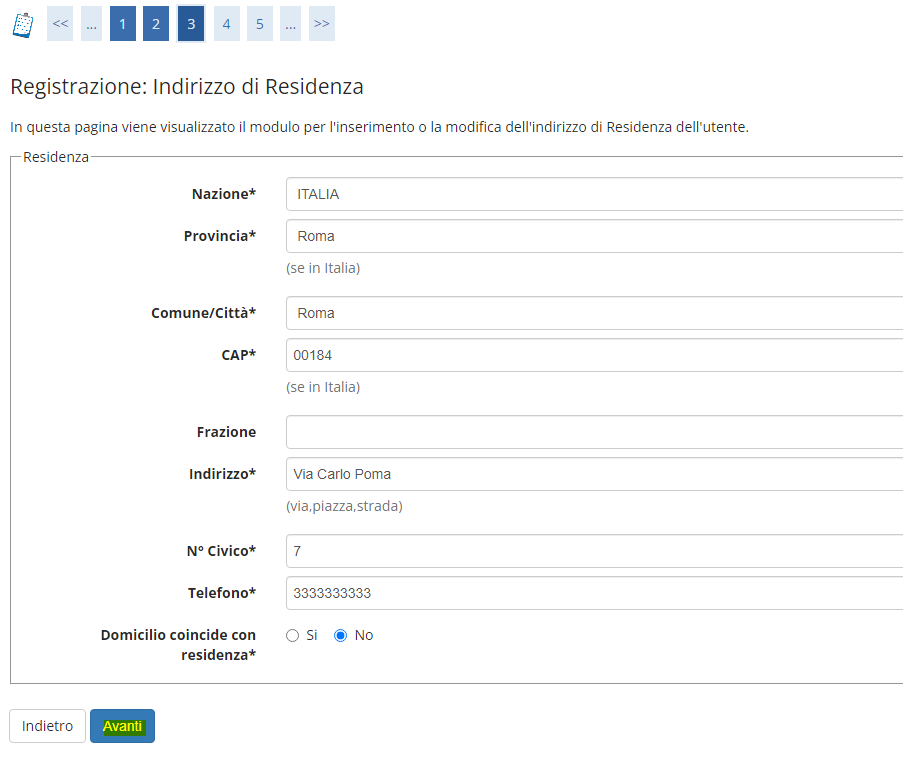Select Si for domicilio coincide
The image size is (903, 757).
(293, 635)
